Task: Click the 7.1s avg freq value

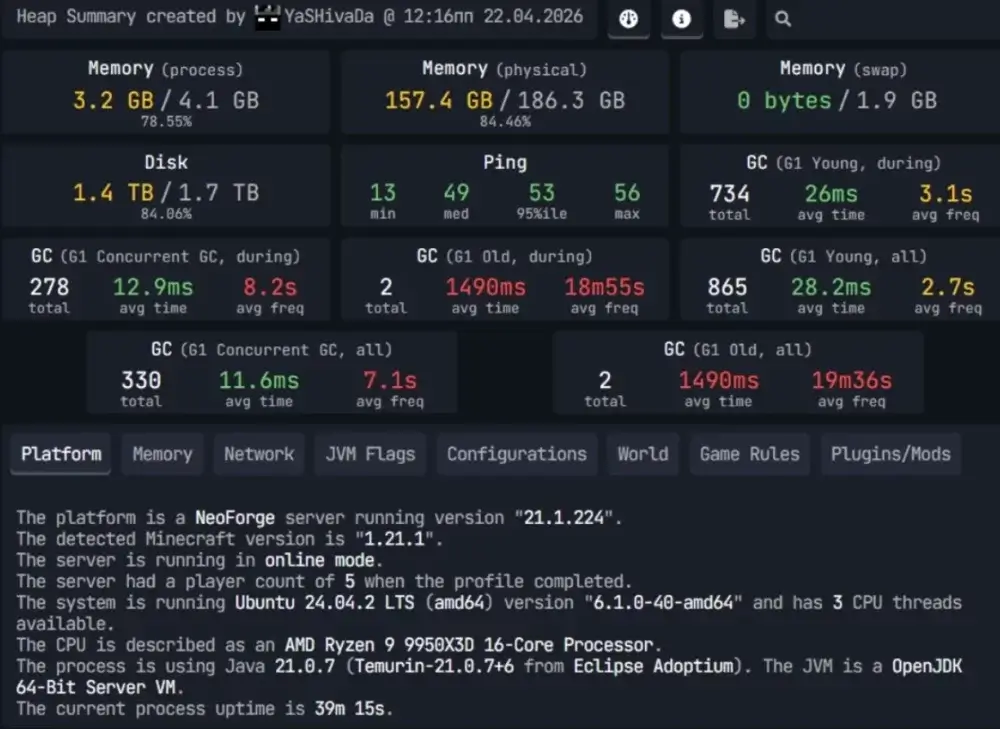Action: tap(390, 380)
